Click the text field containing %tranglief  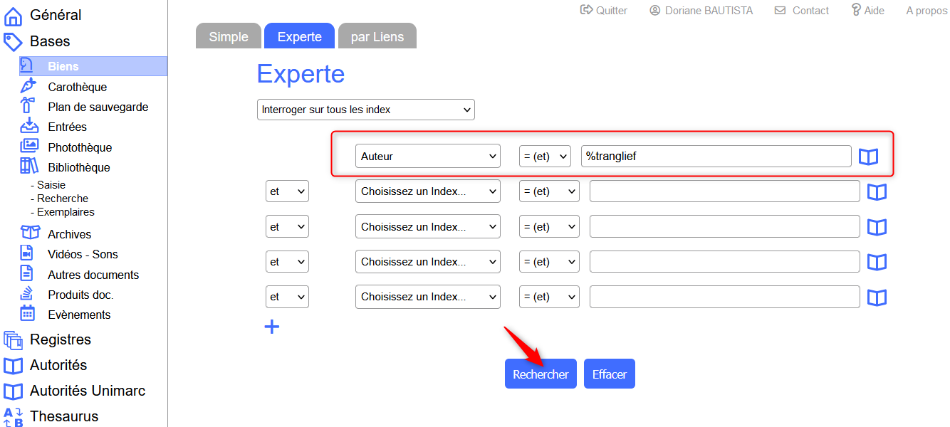[715, 156]
